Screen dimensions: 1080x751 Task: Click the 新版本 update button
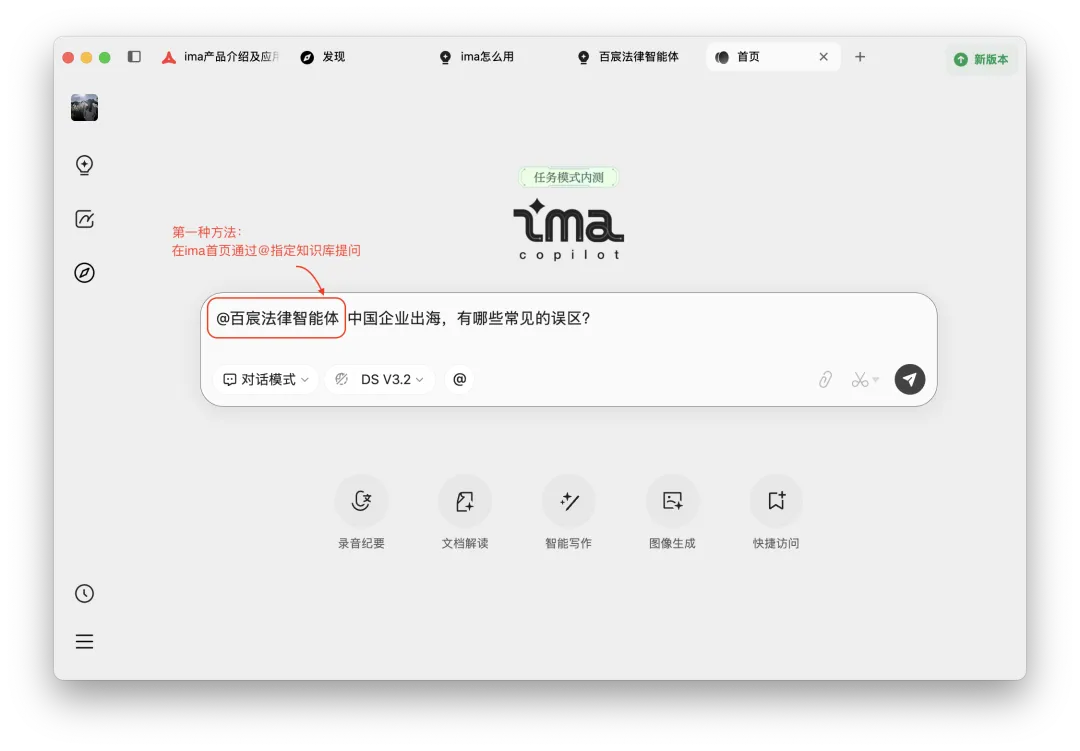[982, 59]
